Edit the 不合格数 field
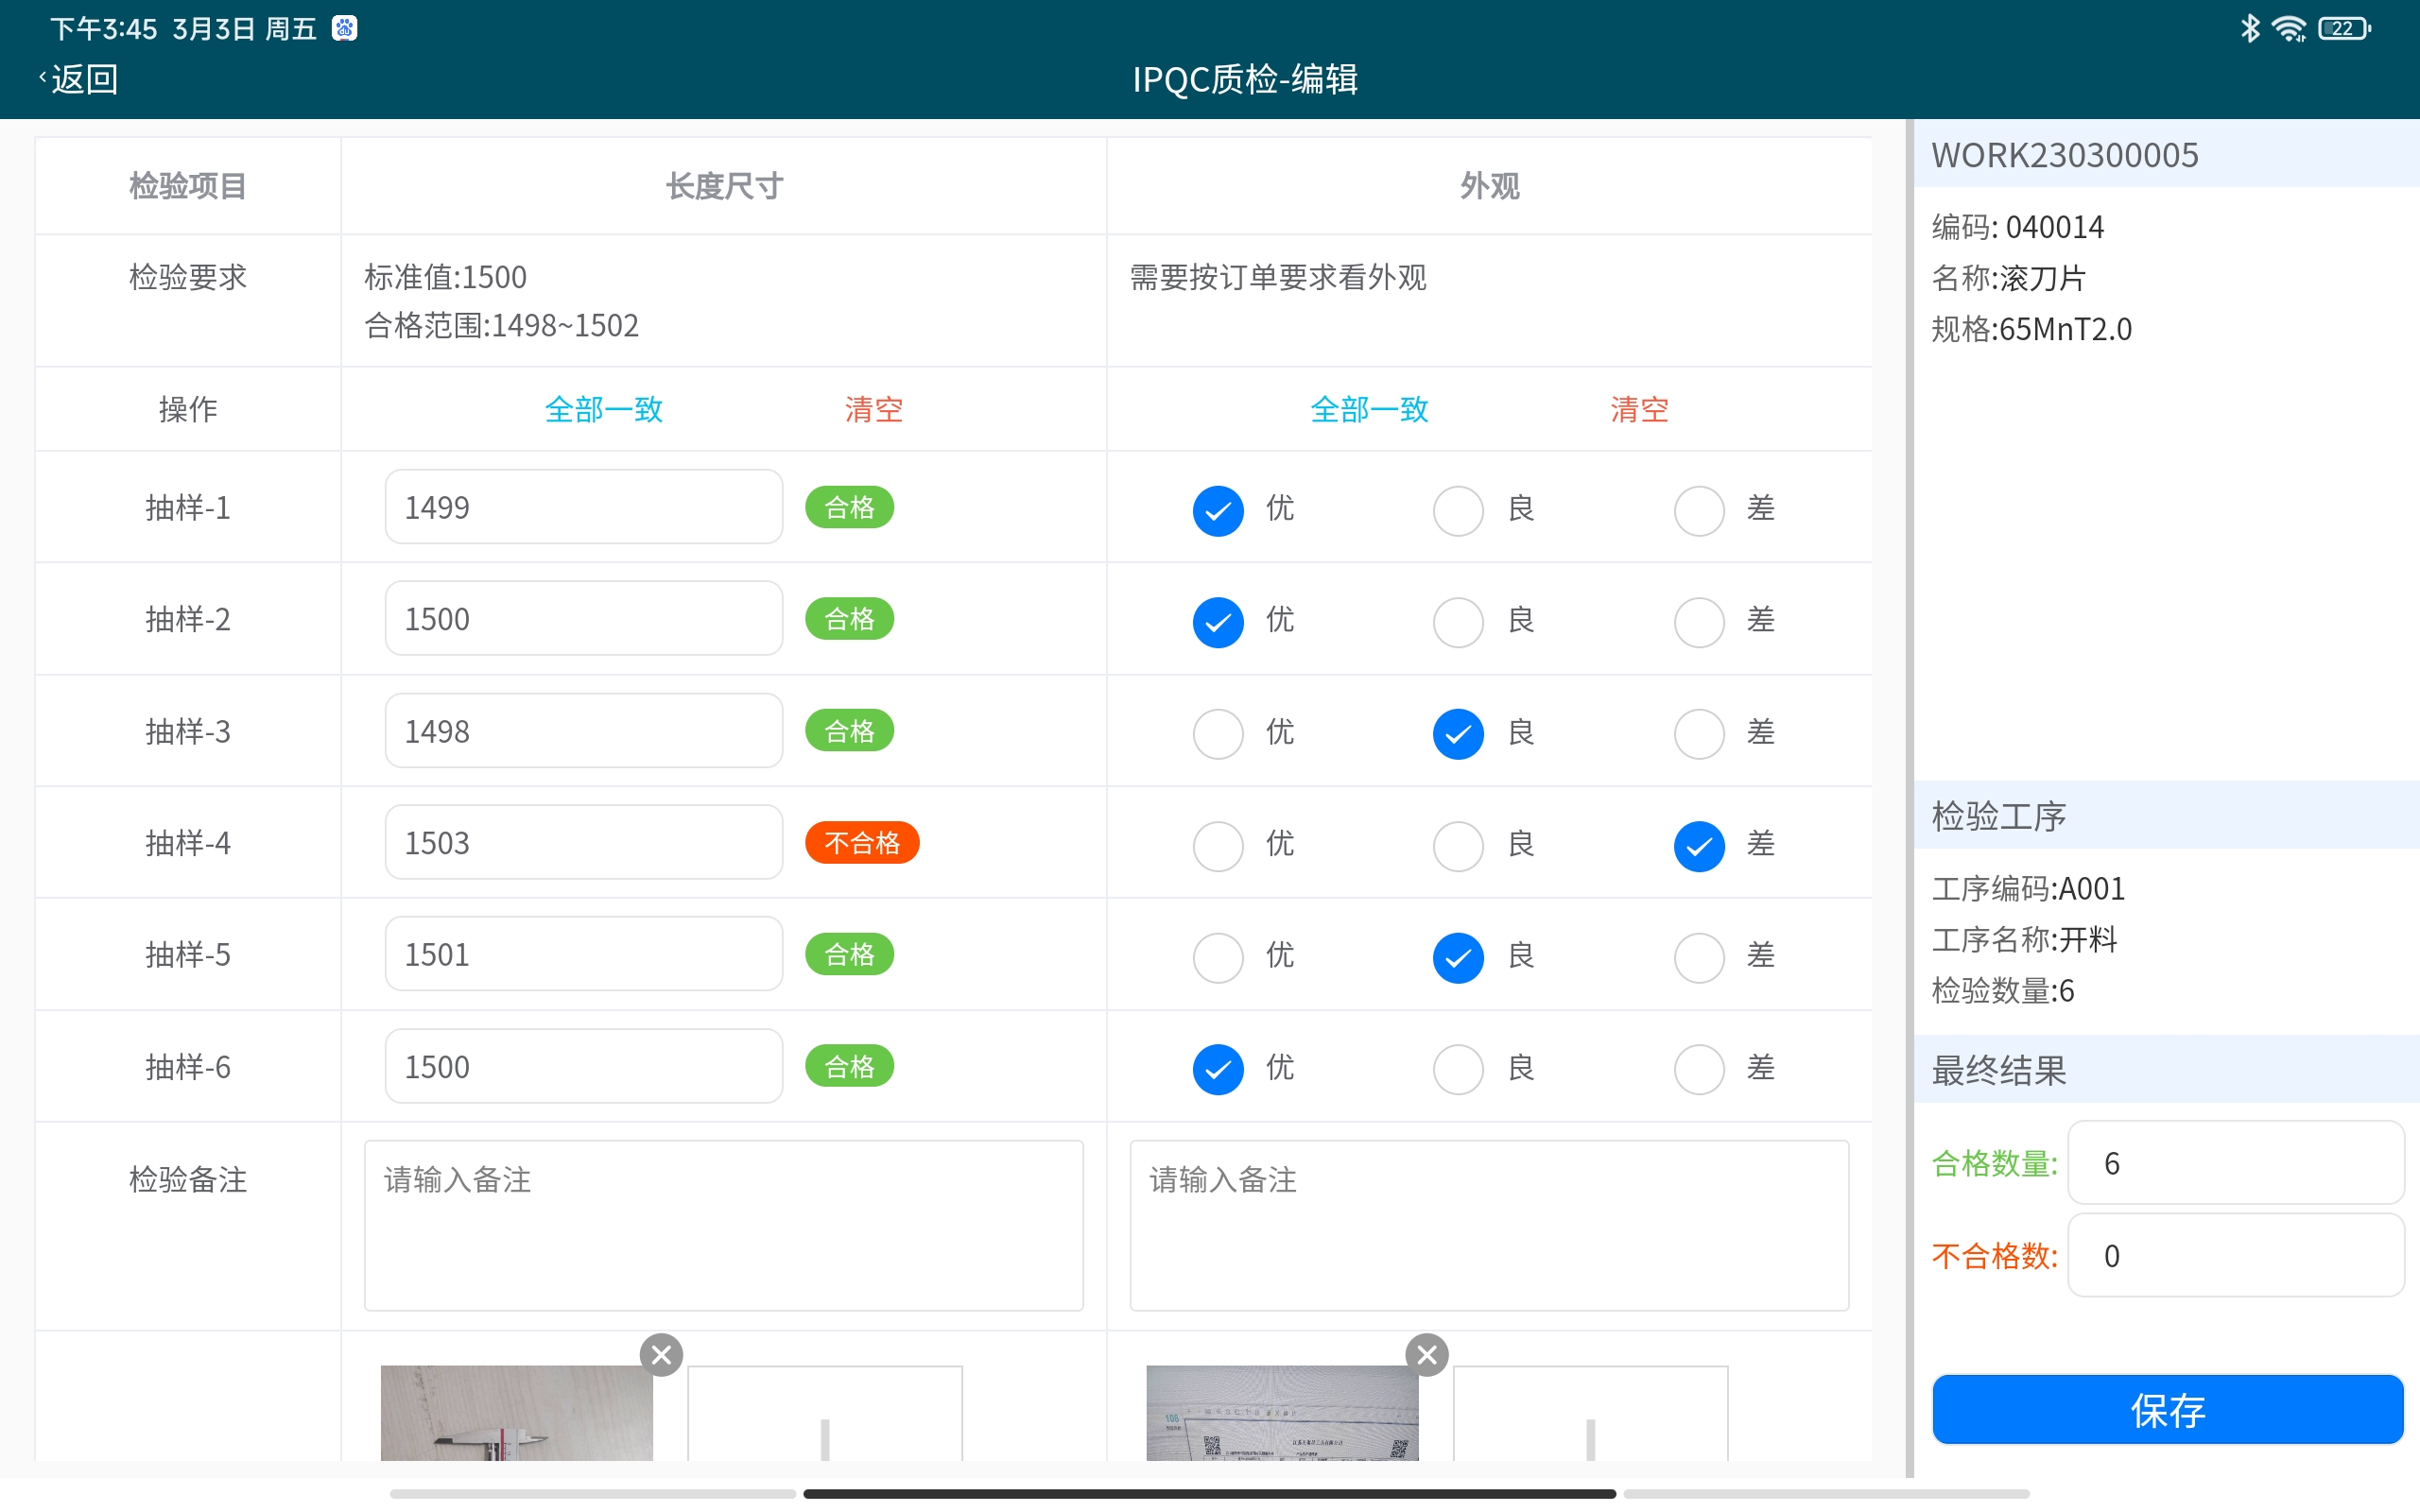 2236,1256
